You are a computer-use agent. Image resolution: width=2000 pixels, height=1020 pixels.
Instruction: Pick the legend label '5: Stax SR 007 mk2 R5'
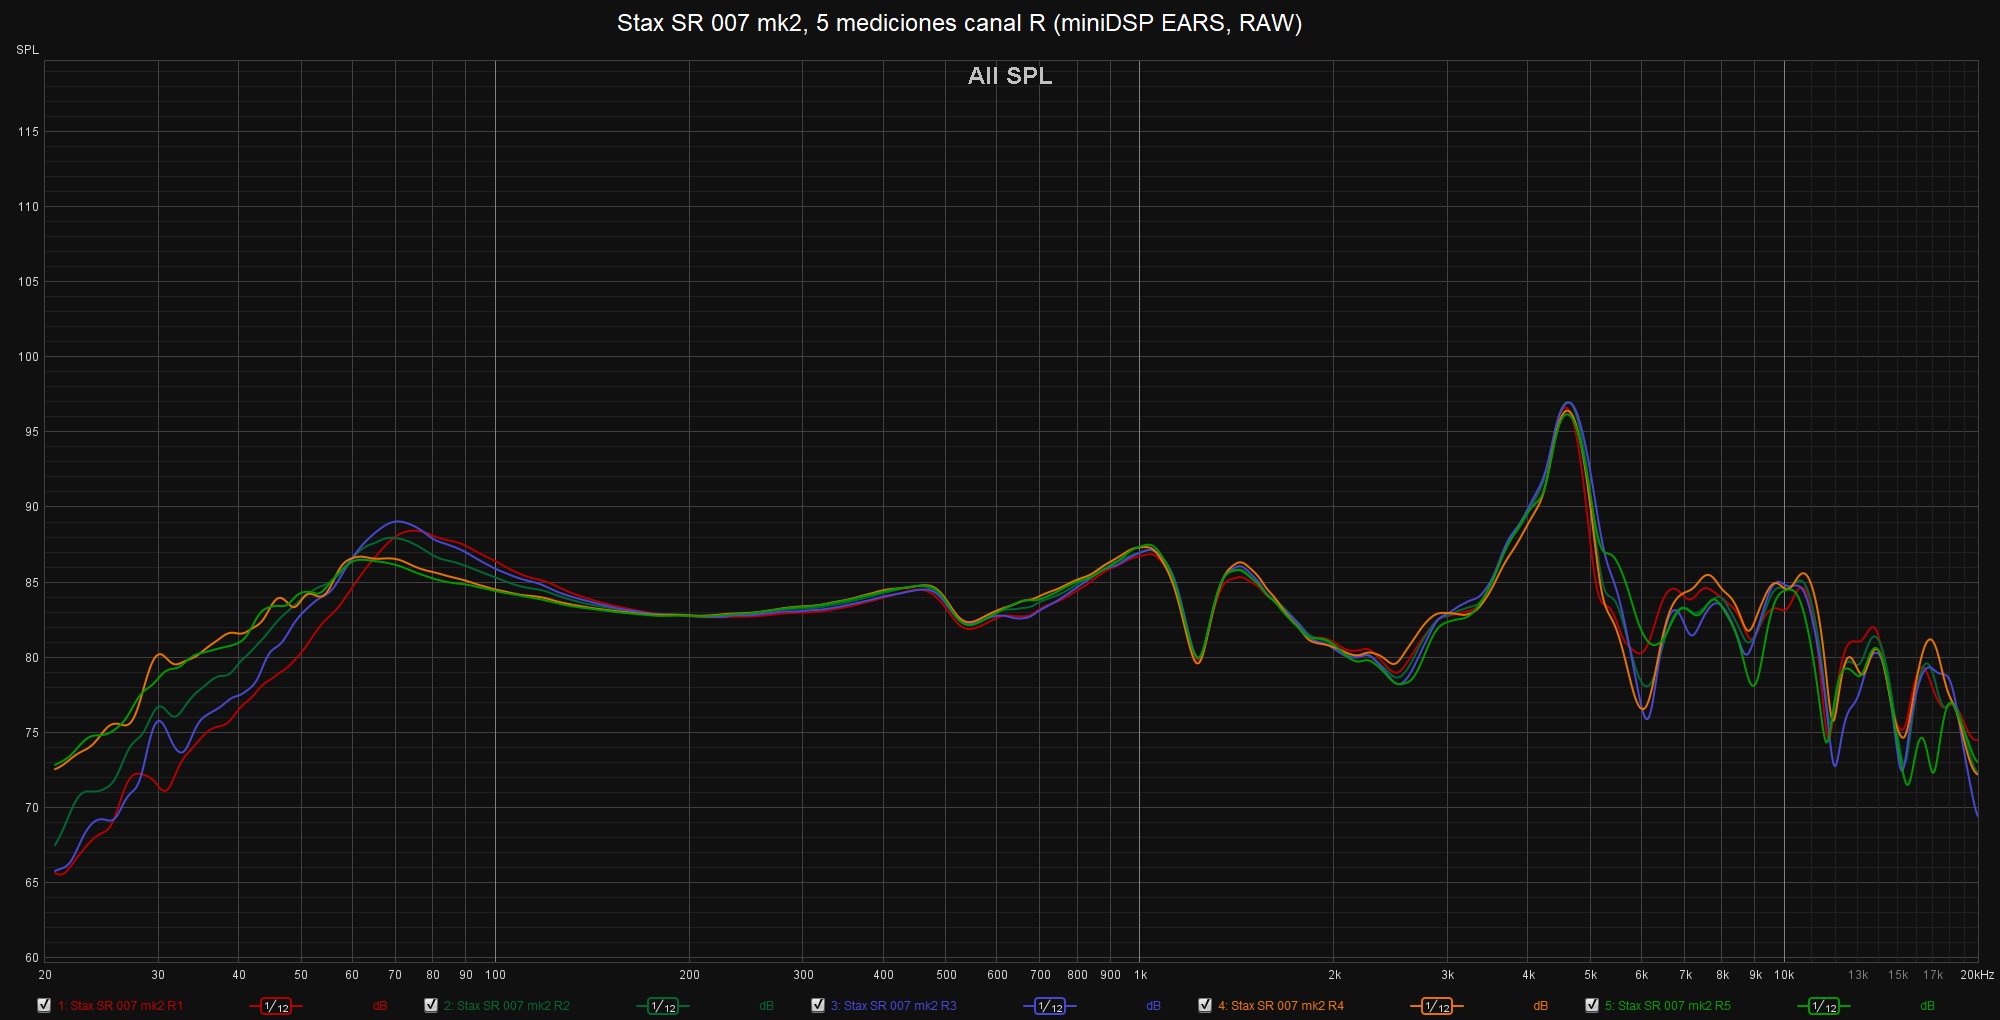[x=1668, y=1006]
